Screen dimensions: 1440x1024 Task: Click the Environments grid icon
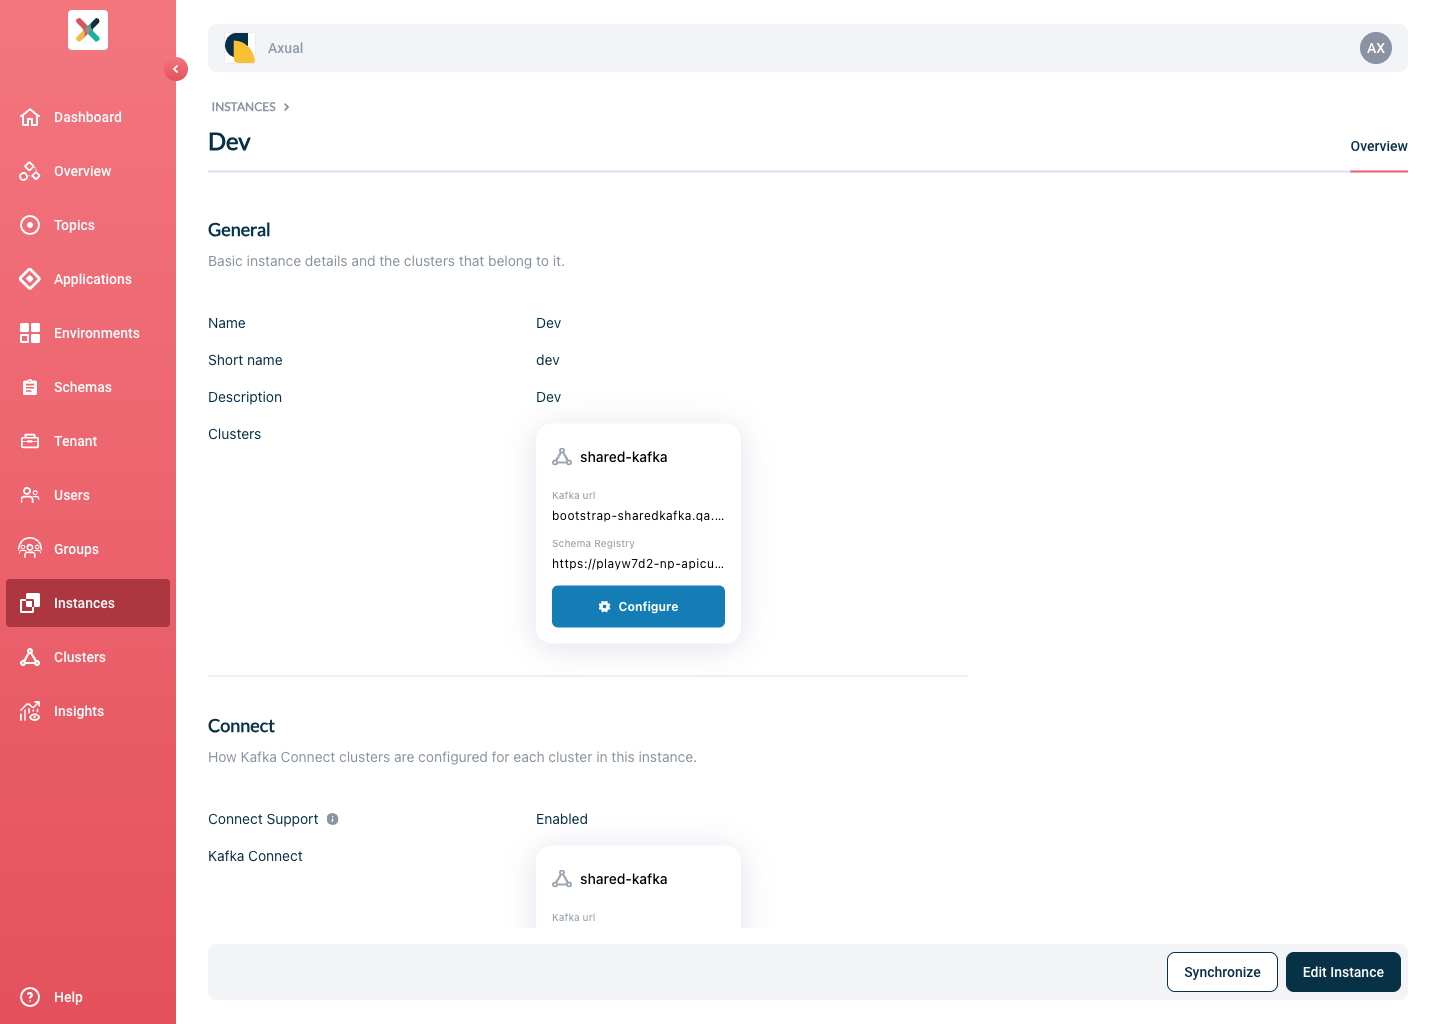click(30, 333)
